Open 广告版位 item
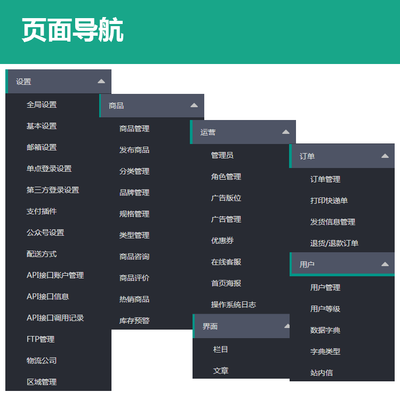 pos(226,198)
